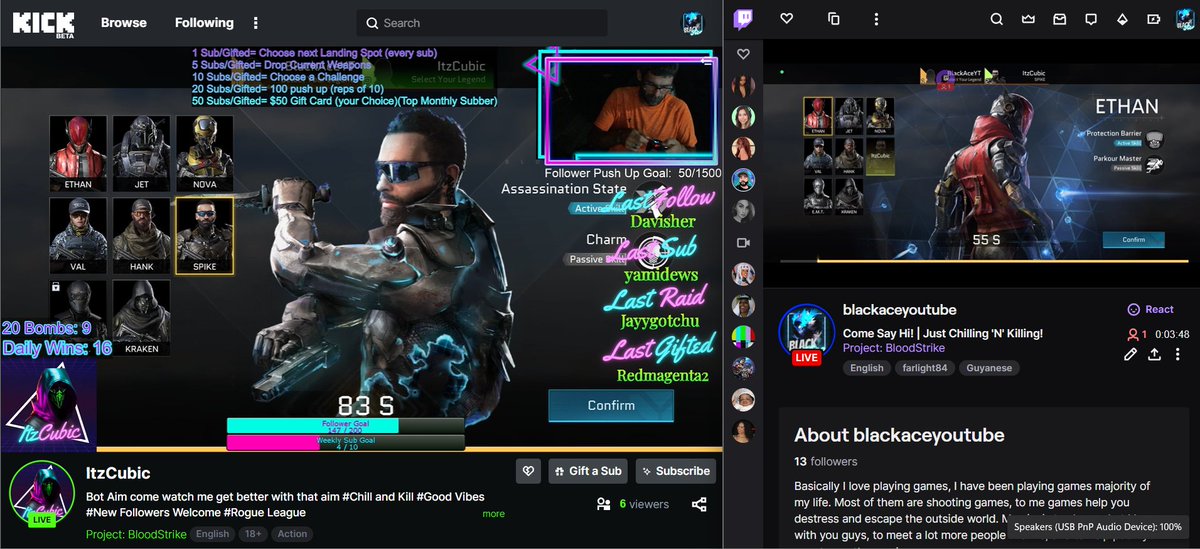Select the farlight84 tag on Twitch
Image resolution: width=1200 pixels, height=549 pixels.
pos(925,368)
